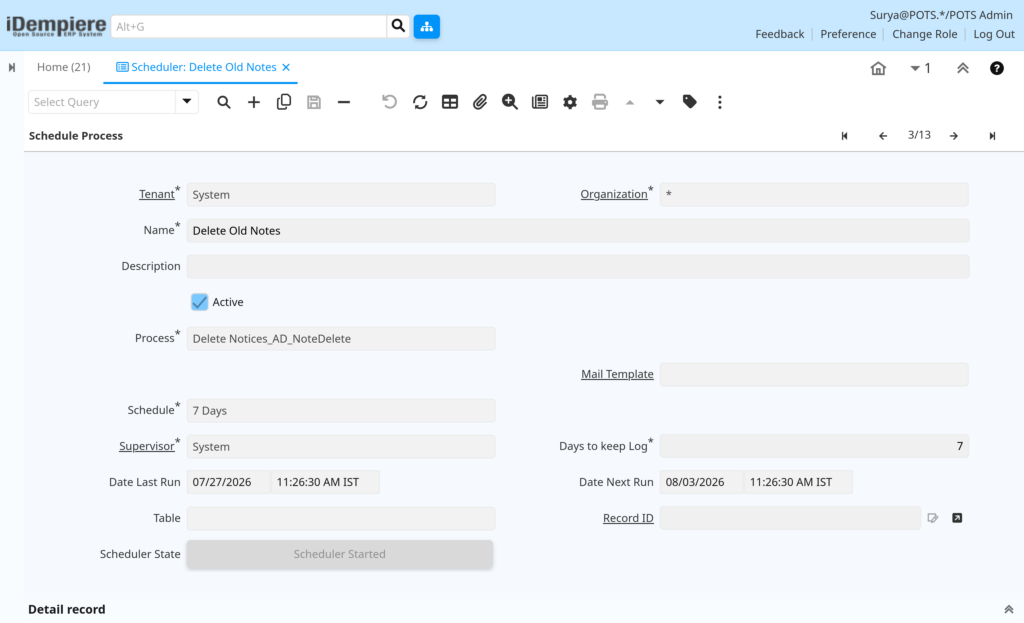Viewport: 1024px width, 623px height.
Task: Click the Process field
Action: point(341,338)
